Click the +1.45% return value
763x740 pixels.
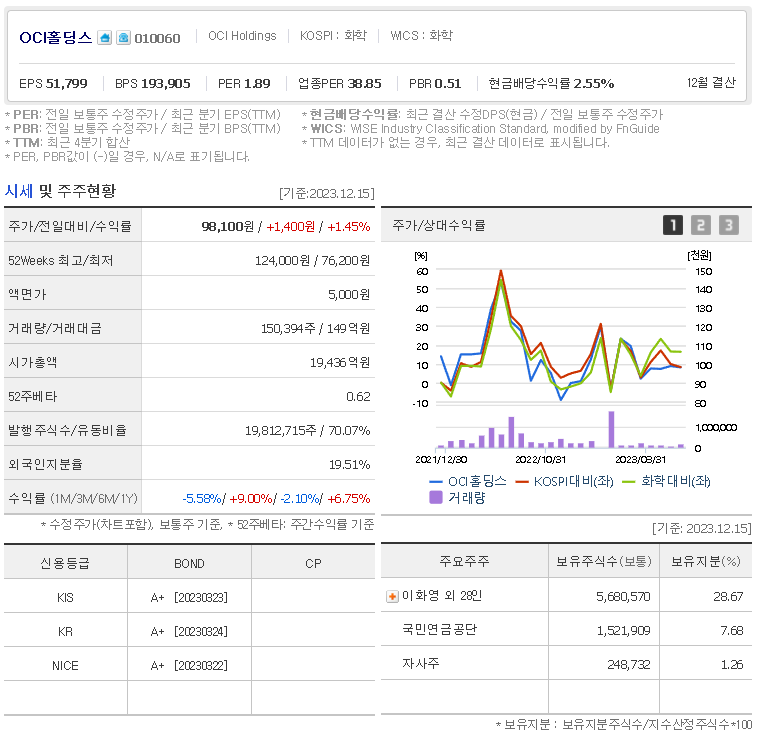[x=349, y=226]
